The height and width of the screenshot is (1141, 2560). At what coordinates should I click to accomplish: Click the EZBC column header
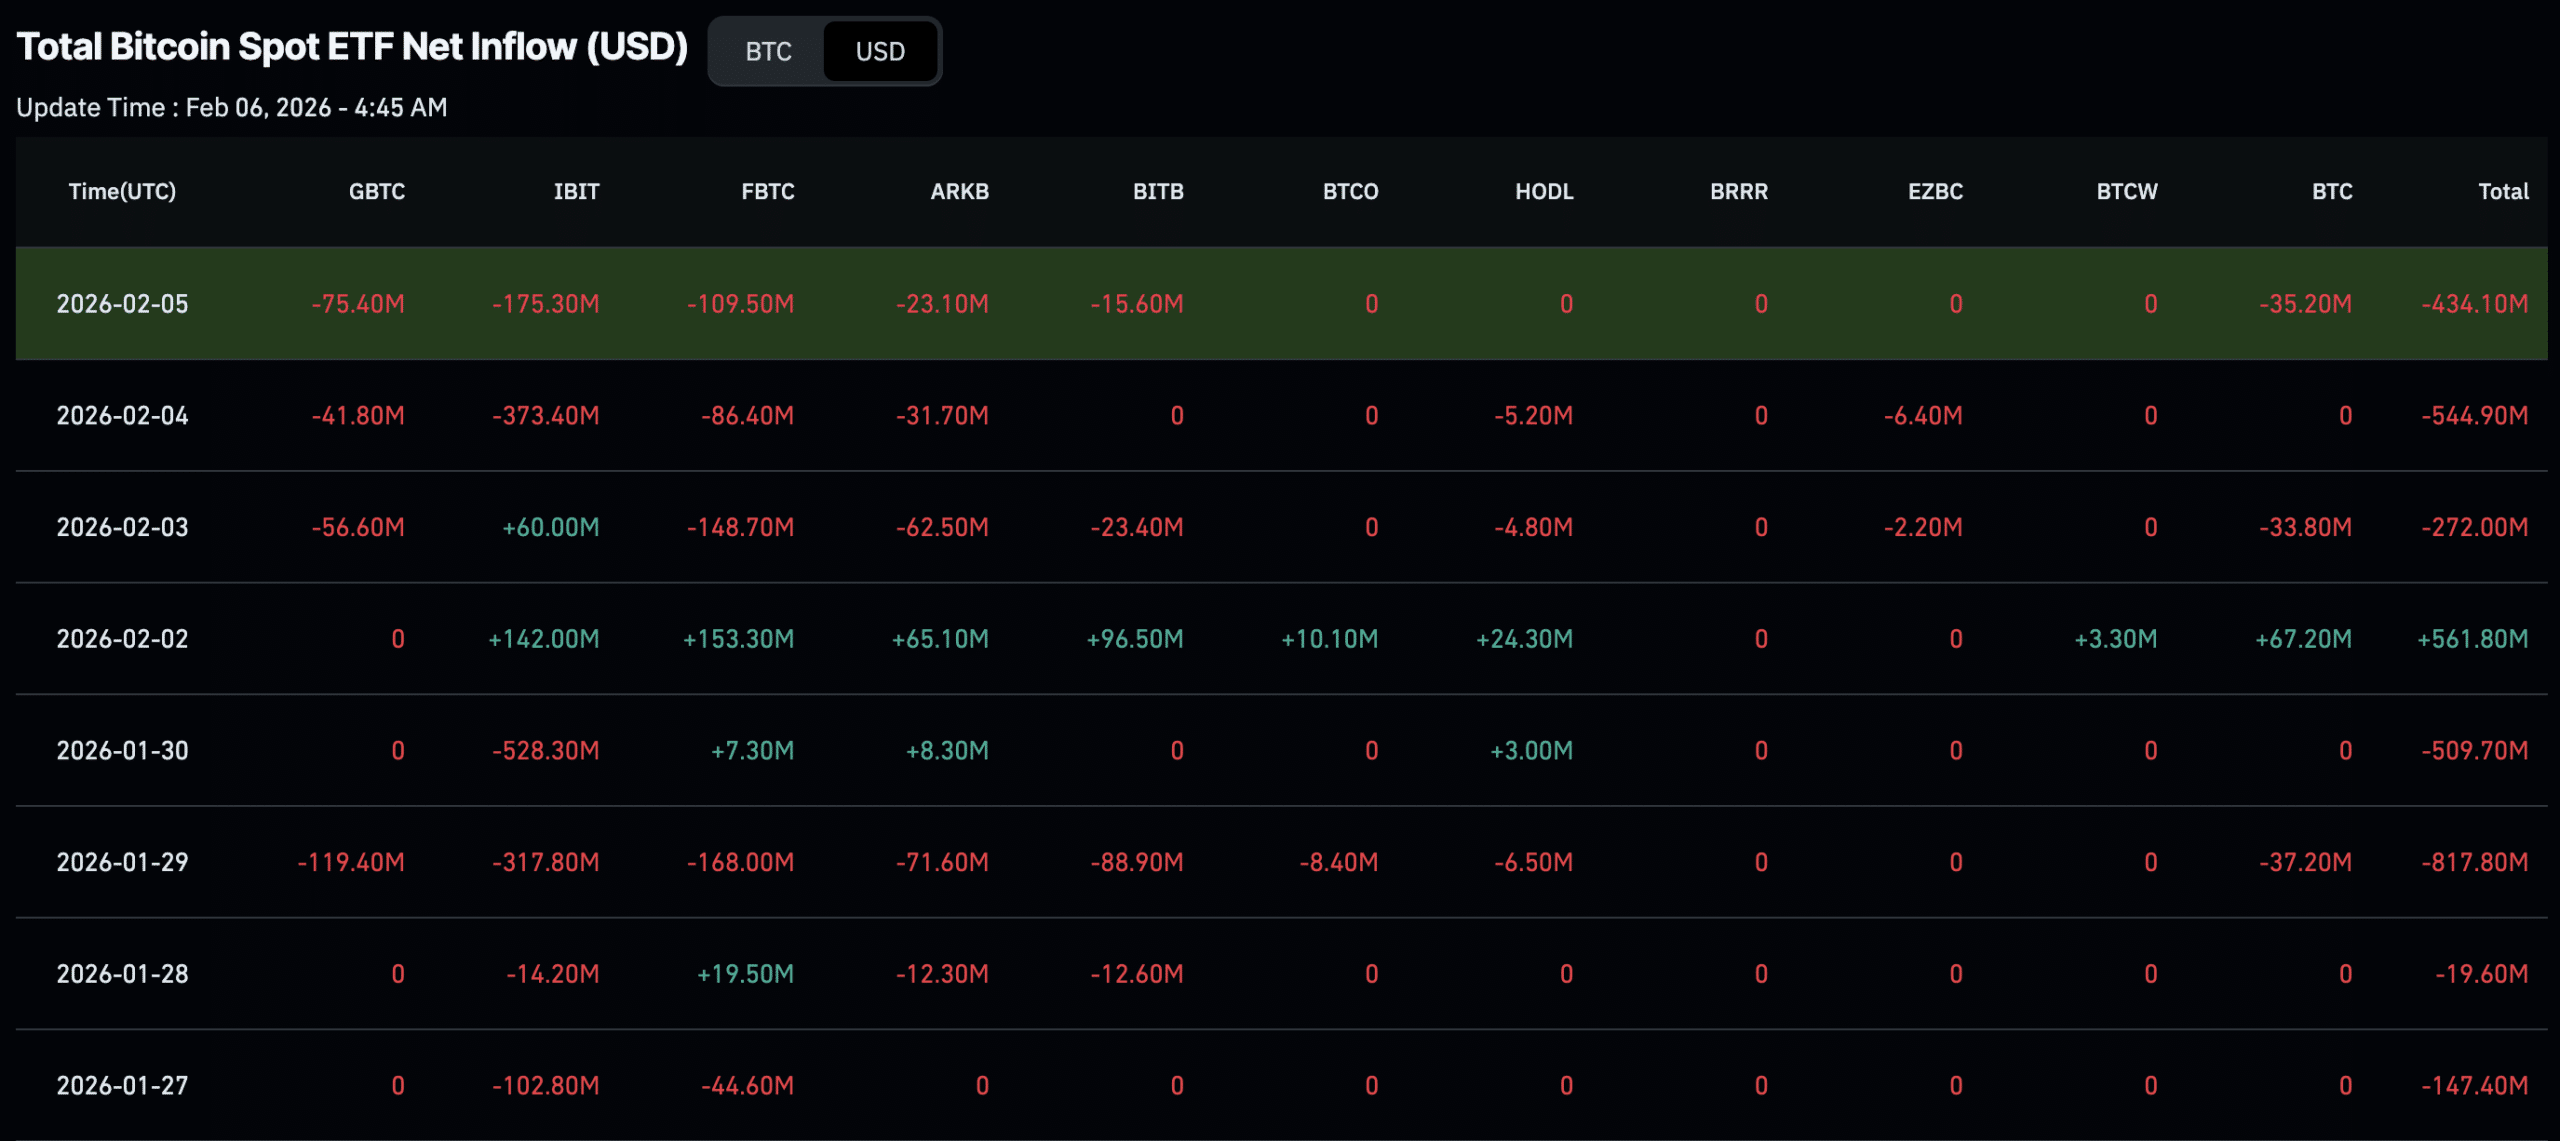tap(1935, 191)
